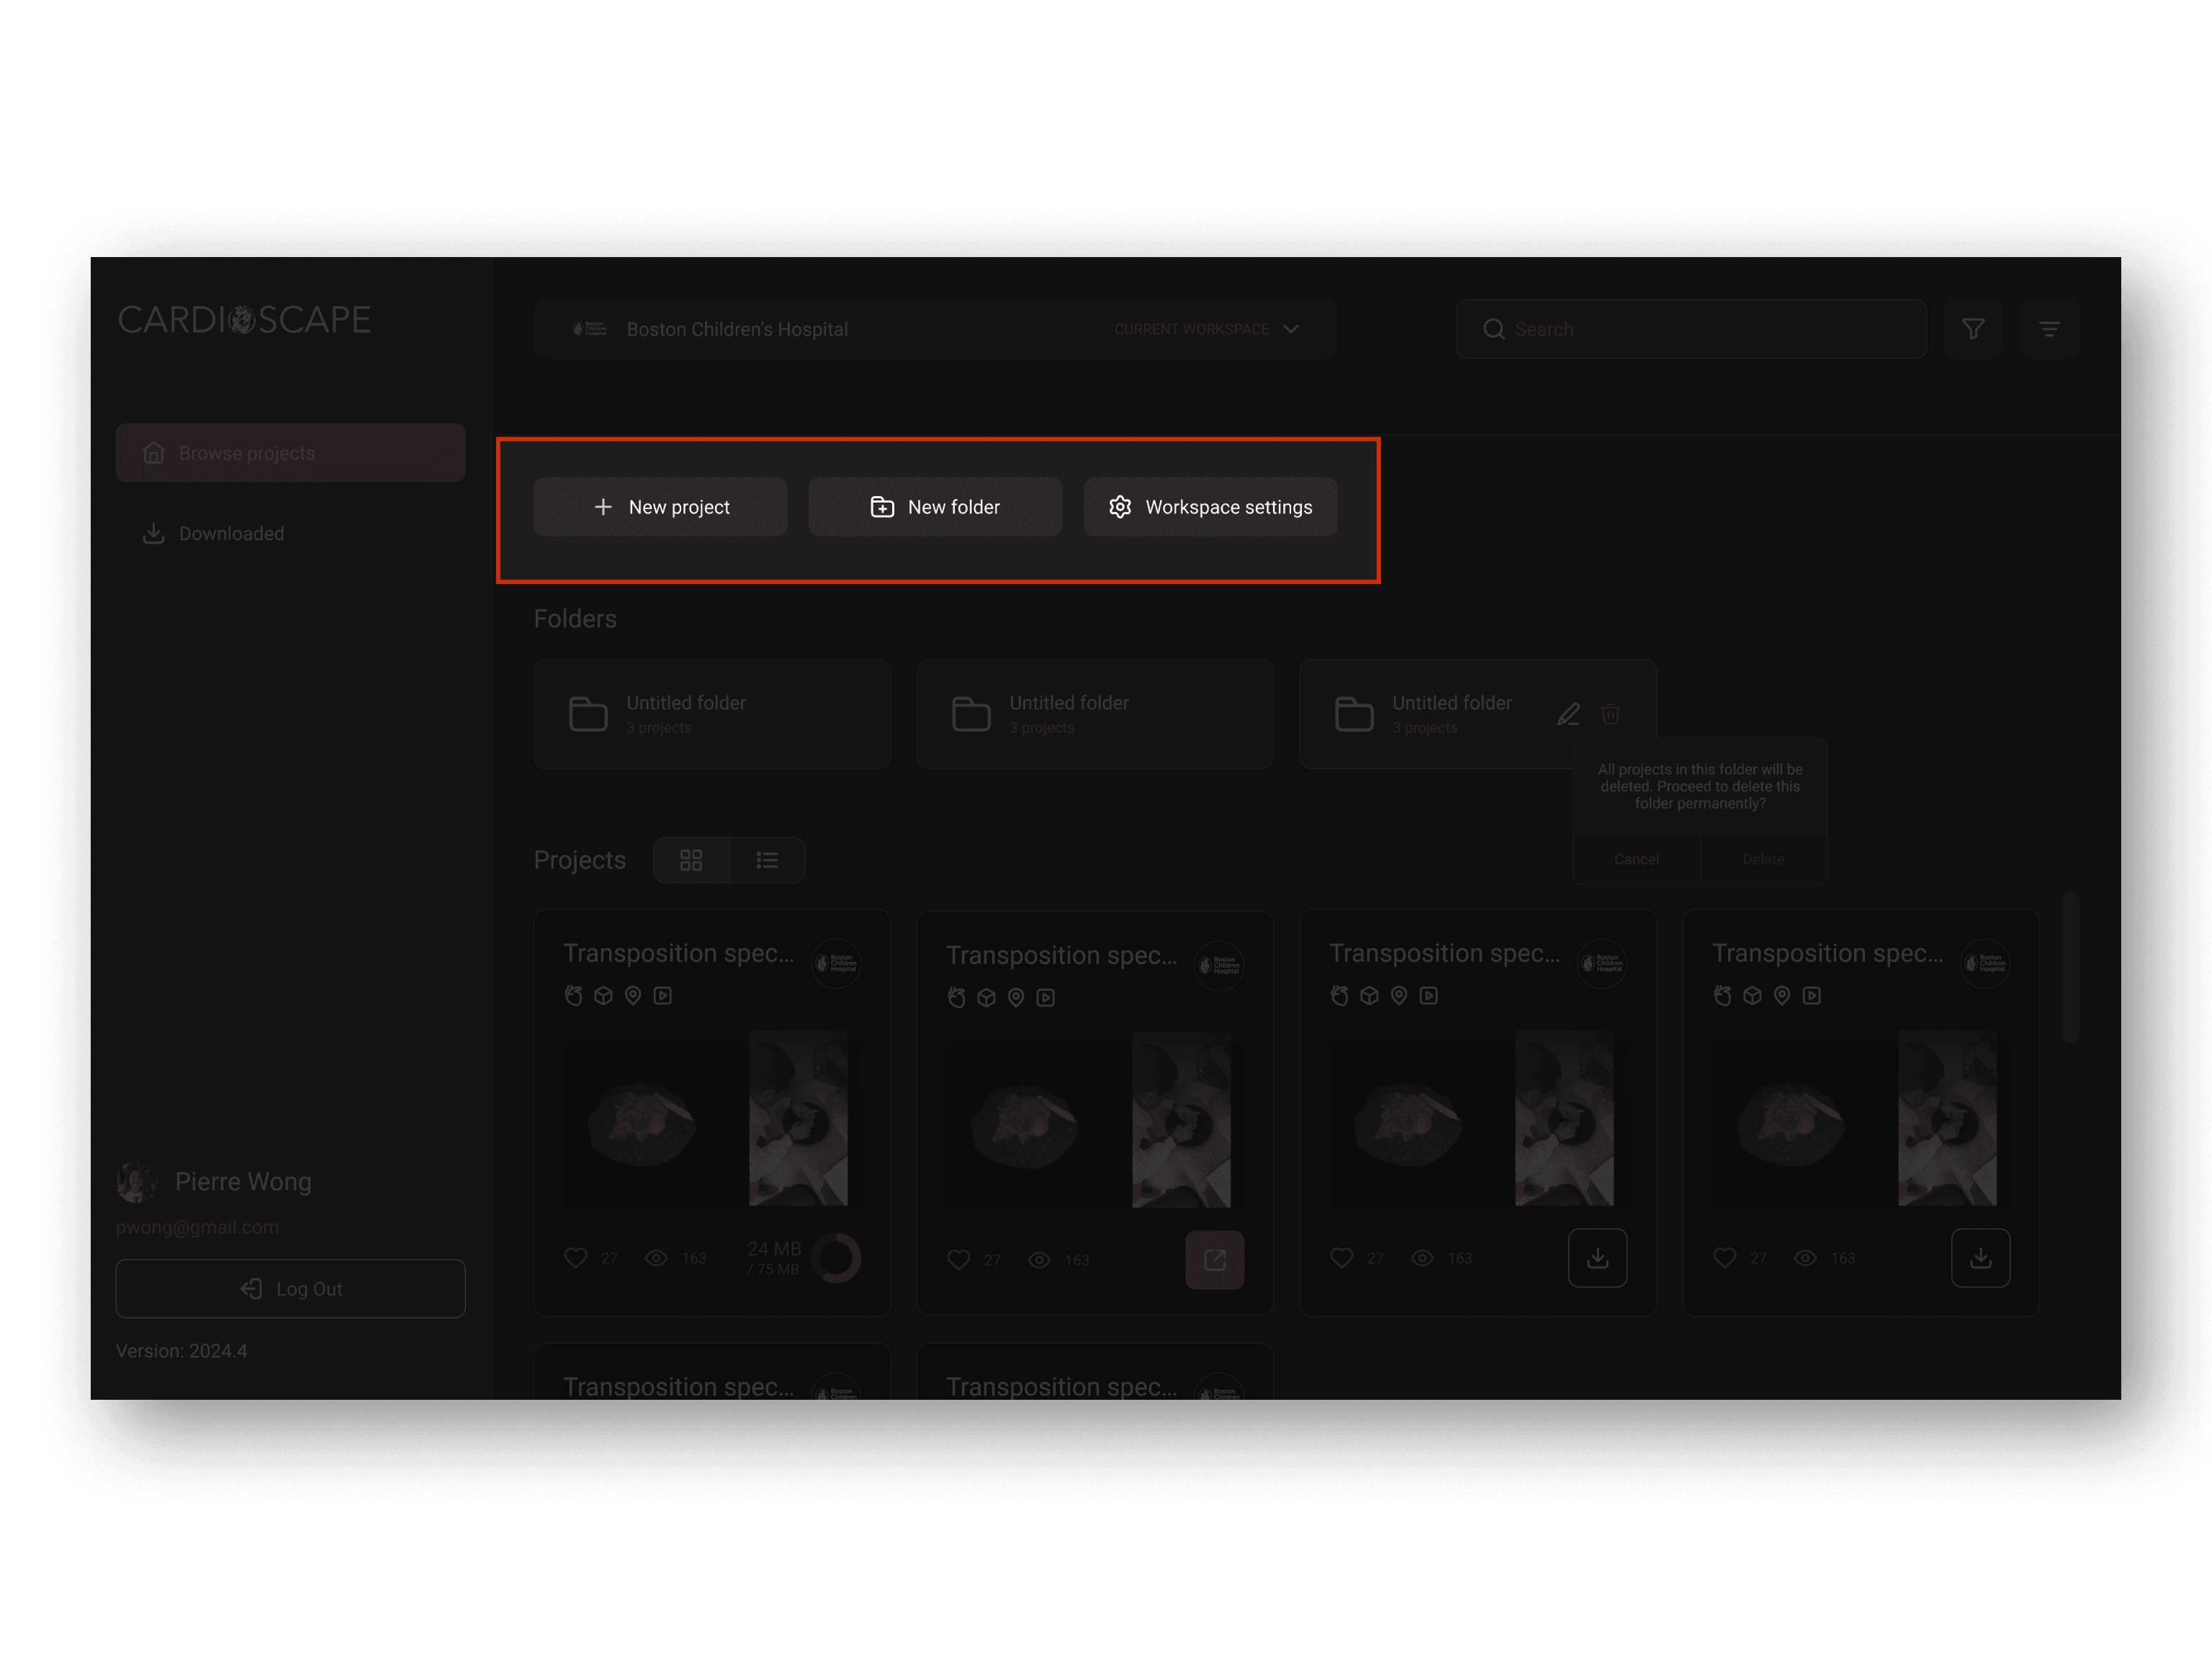2212x1659 pixels.
Task: Like the fourth project card heart
Action: pyautogui.click(x=1724, y=1257)
